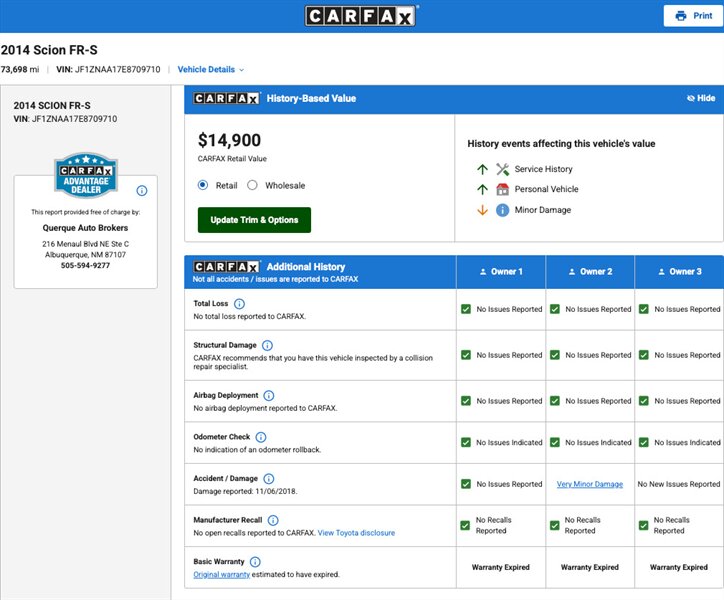Click CARFAX logo in Additional History header
Viewport: 724px width, 600px height.
(226, 267)
